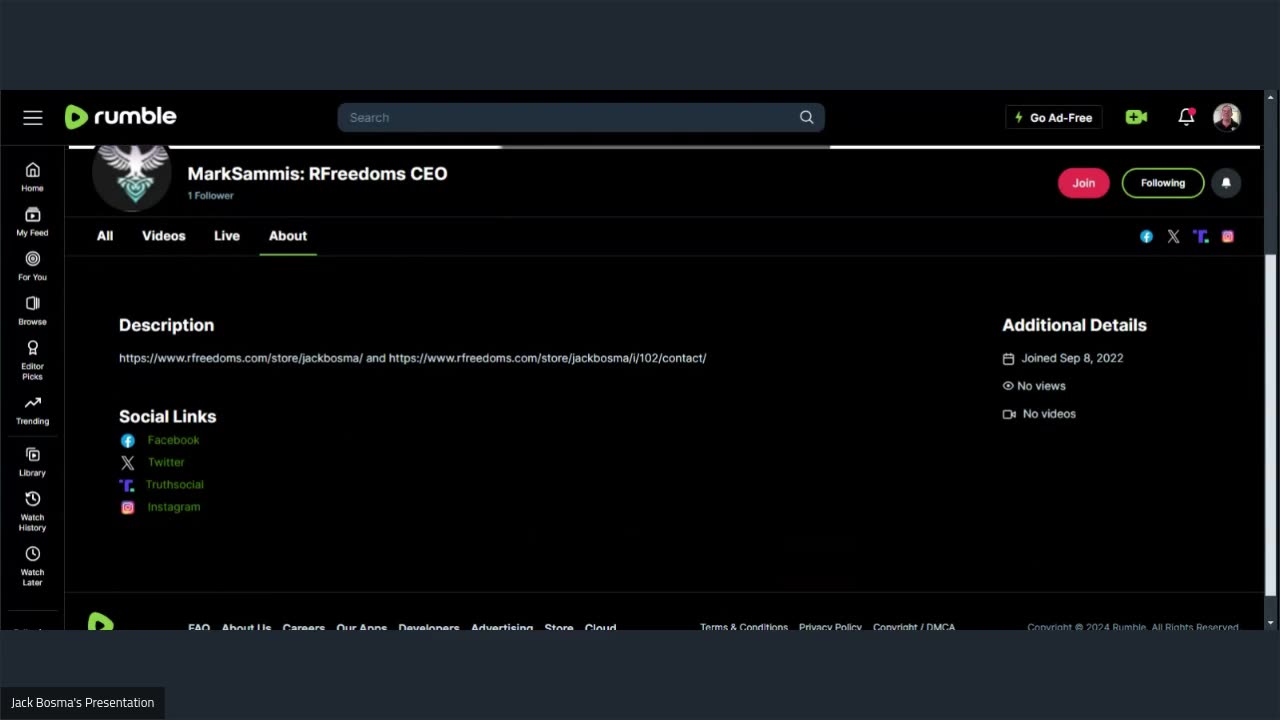Click the No views text
The height and width of the screenshot is (720, 1280).
coord(1041,386)
